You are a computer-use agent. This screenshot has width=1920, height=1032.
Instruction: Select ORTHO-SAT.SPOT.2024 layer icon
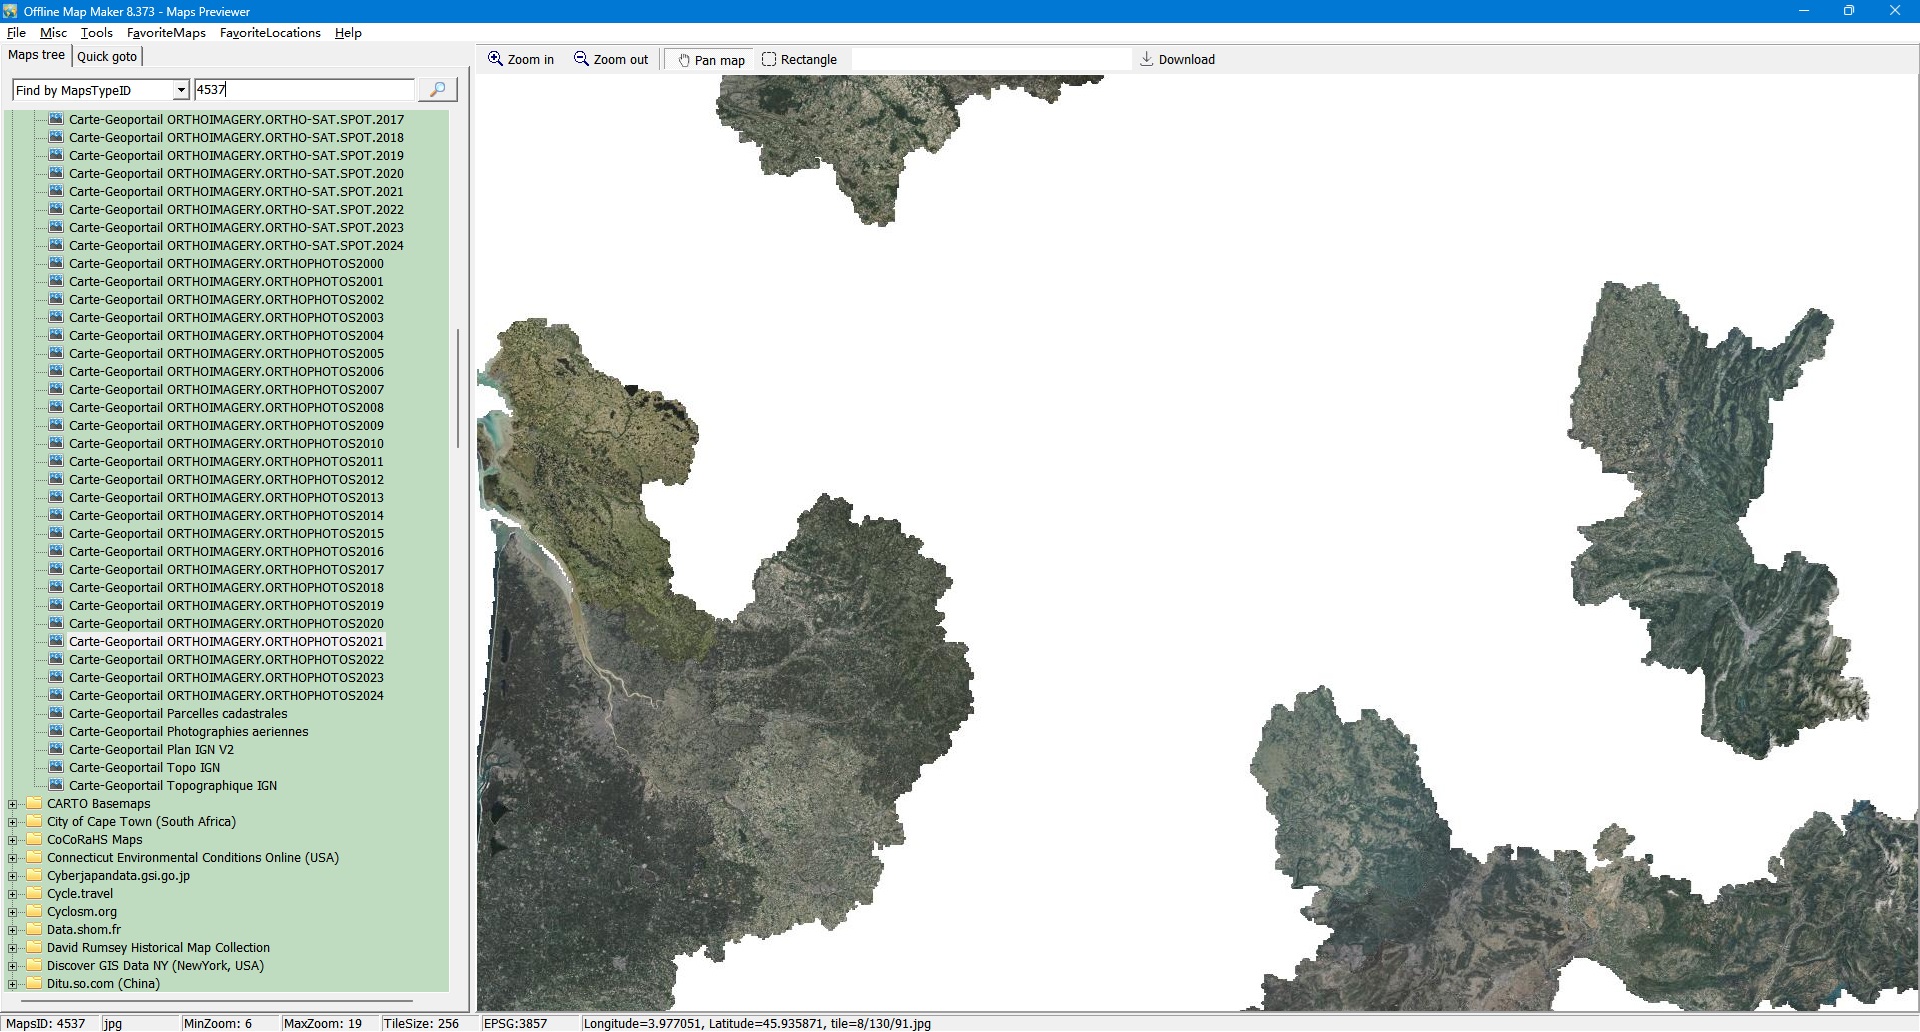(x=56, y=246)
